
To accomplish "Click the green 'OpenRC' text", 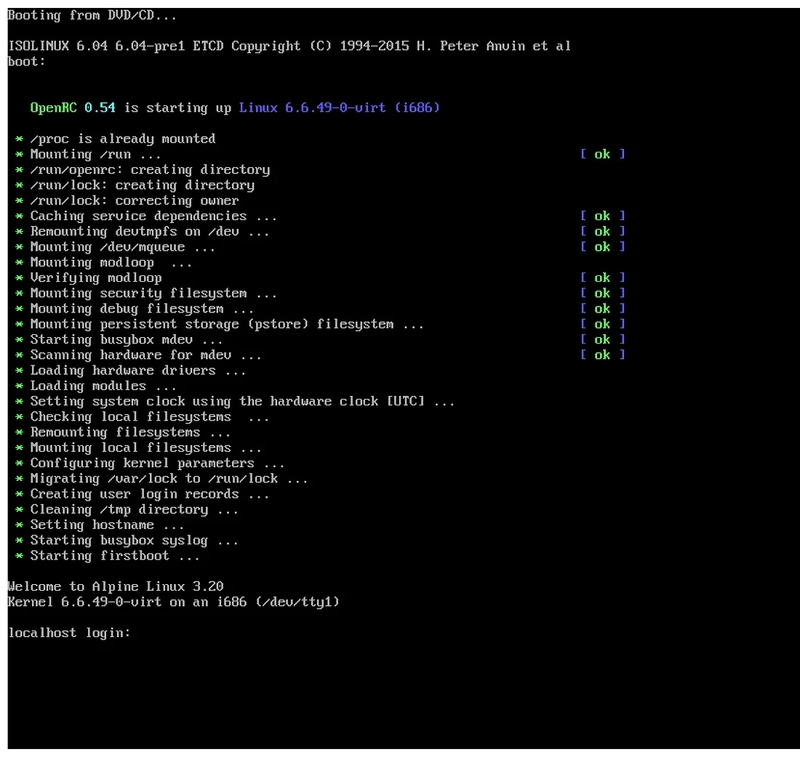I will [53, 108].
